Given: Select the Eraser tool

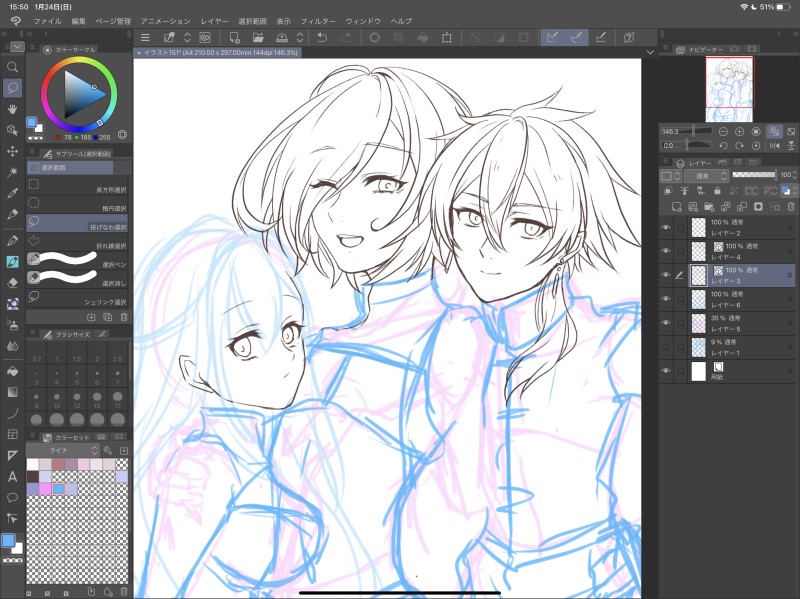Looking at the screenshot, I should pyautogui.click(x=13, y=283).
